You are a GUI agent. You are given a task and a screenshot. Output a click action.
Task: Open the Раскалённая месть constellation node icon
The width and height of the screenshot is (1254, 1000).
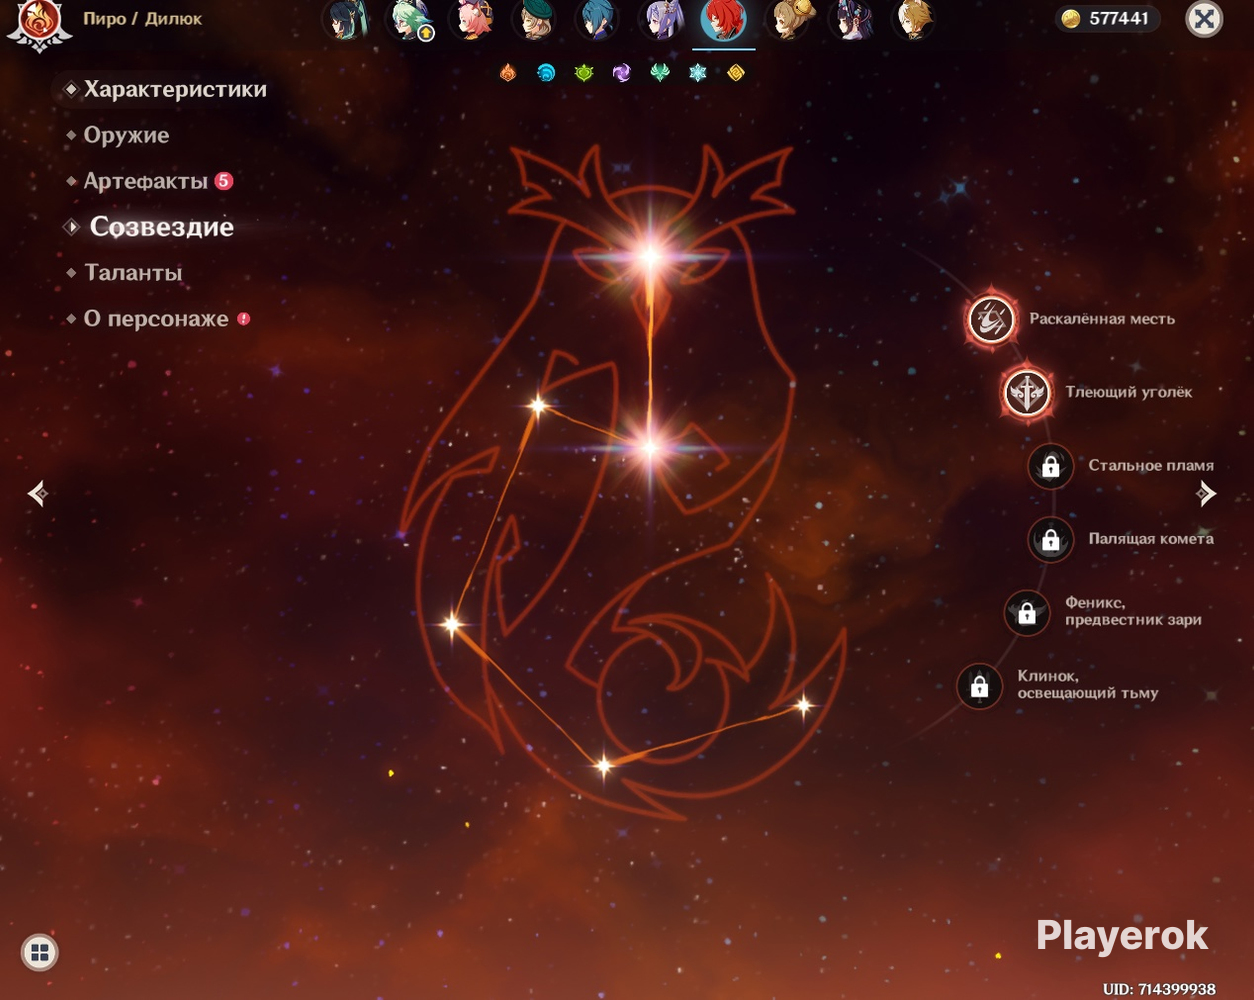pos(992,320)
